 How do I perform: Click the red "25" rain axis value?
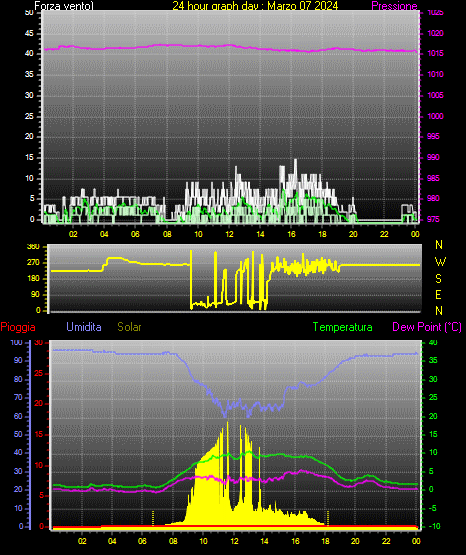pos(39,373)
